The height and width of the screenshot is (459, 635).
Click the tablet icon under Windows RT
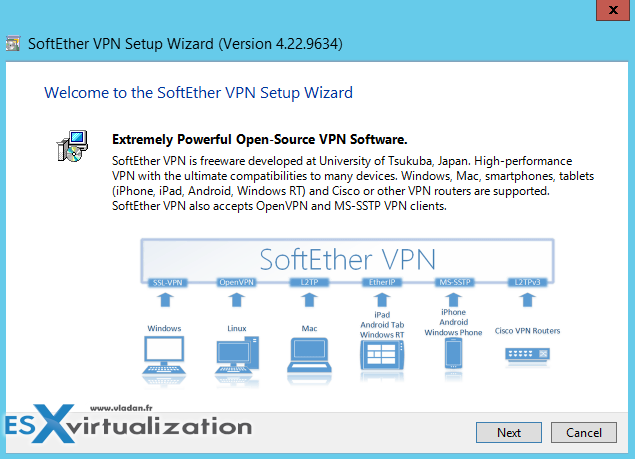click(x=382, y=355)
